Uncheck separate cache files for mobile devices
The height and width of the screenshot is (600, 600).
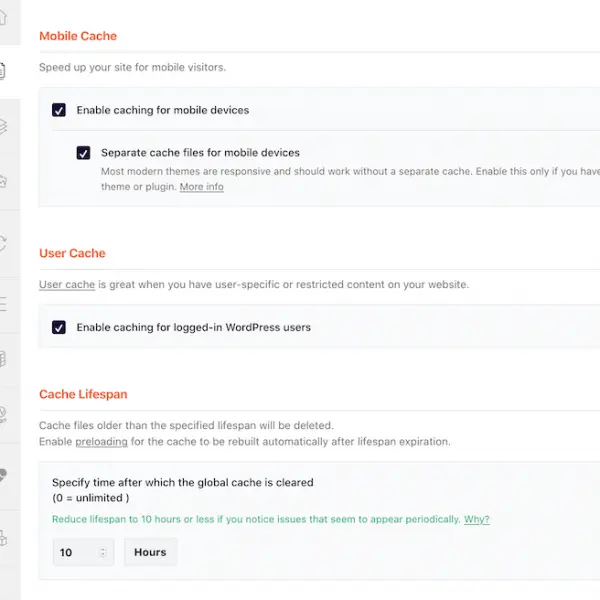[x=84, y=153]
